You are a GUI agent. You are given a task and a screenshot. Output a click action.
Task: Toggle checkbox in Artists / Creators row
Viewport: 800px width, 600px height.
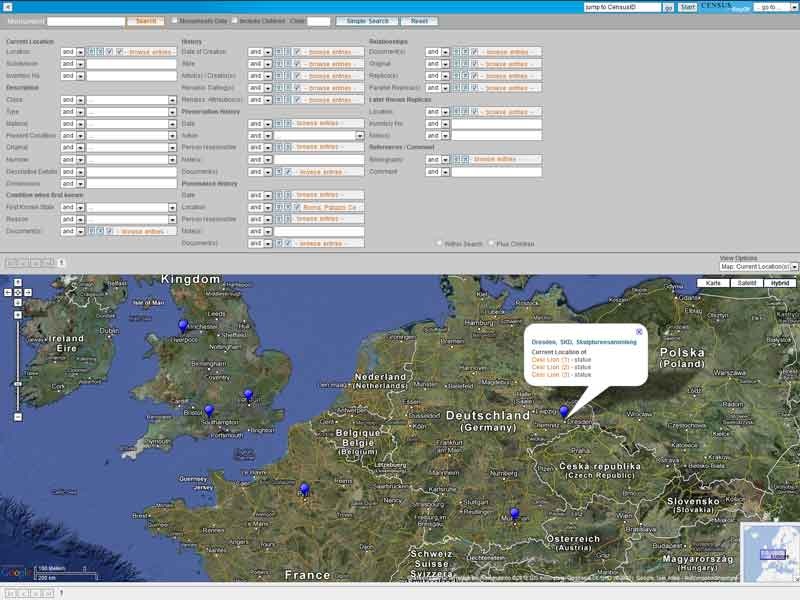tap(297, 76)
